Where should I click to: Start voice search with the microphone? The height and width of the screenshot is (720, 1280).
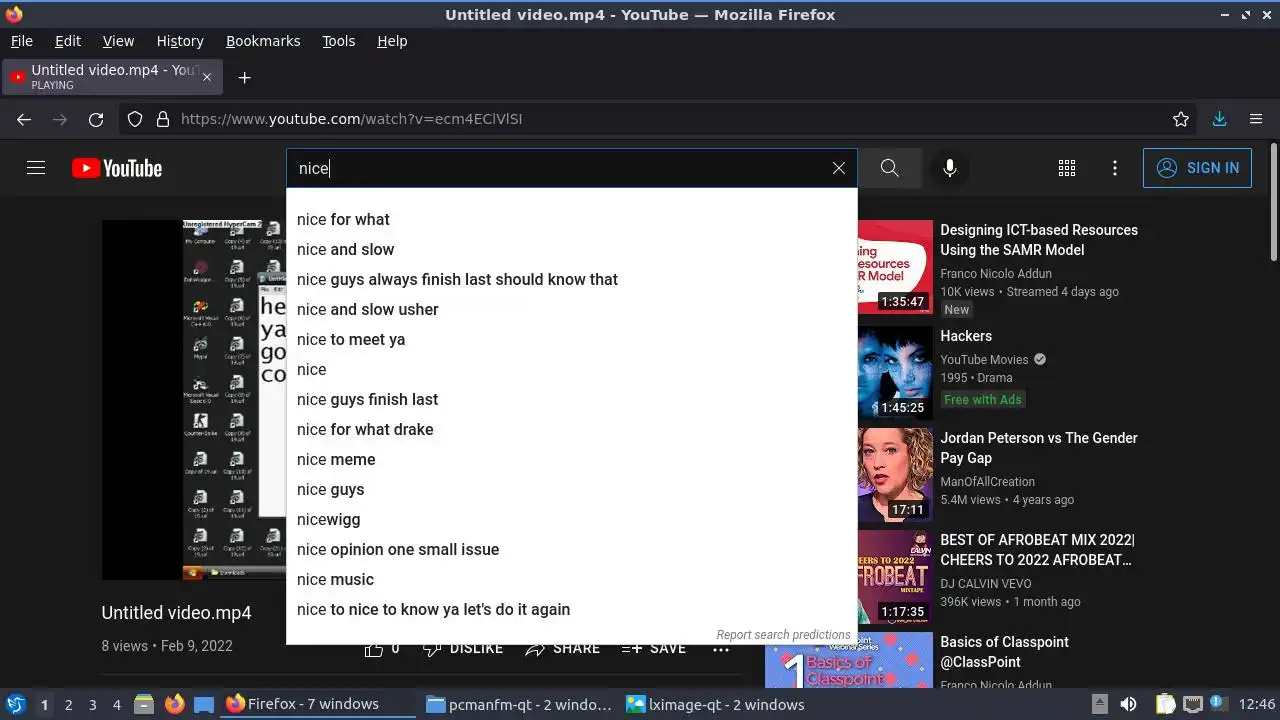[950, 168]
